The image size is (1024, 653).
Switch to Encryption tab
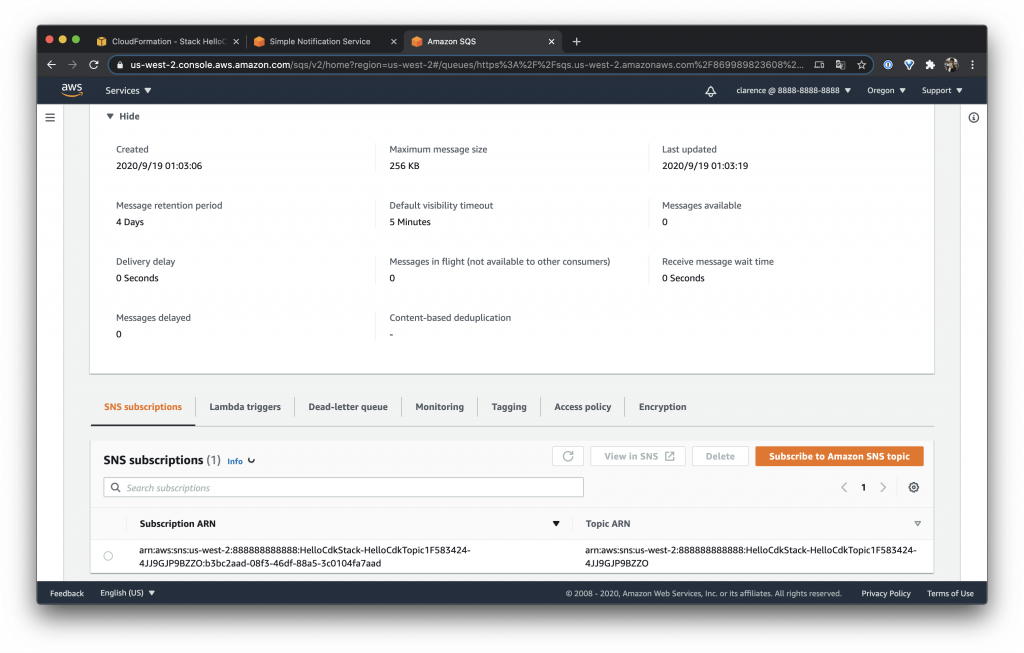(662, 407)
